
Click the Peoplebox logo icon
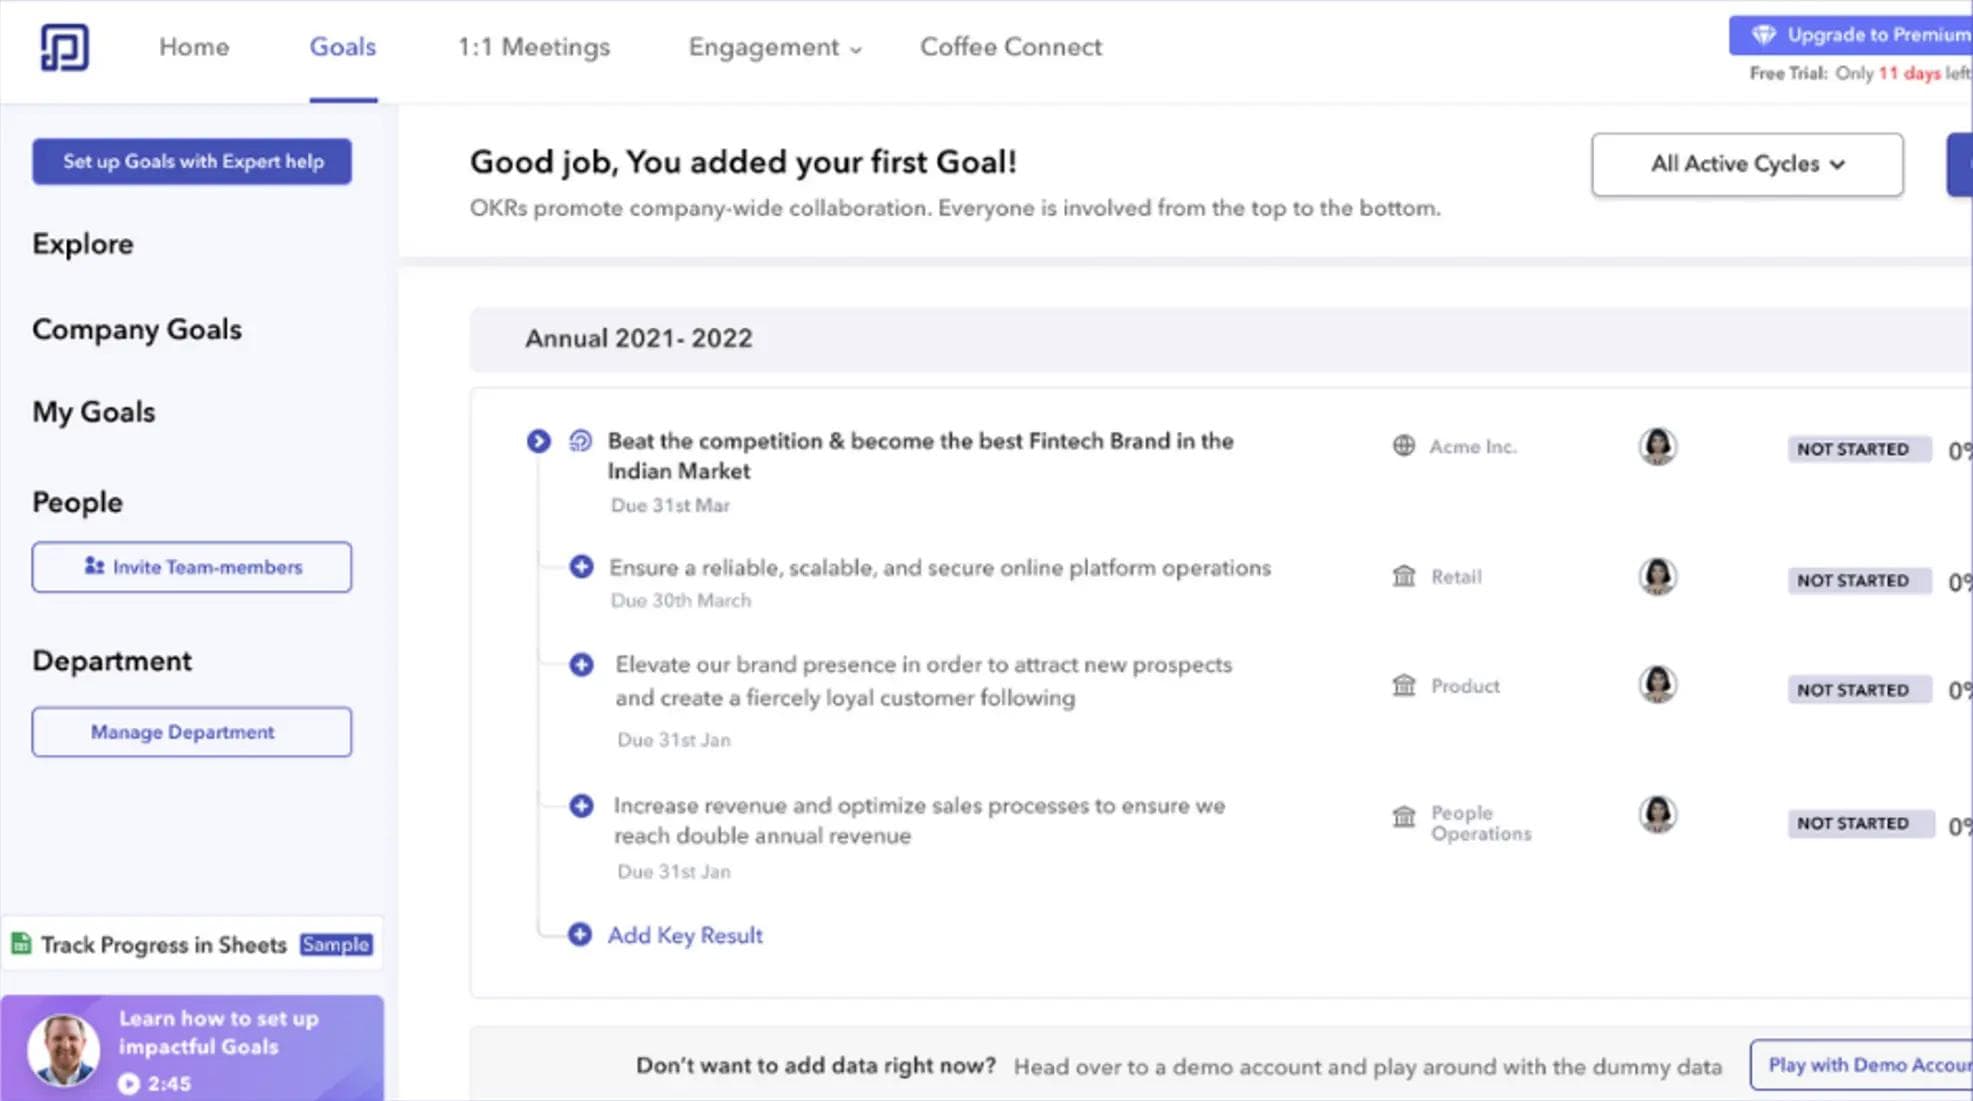click(x=63, y=46)
